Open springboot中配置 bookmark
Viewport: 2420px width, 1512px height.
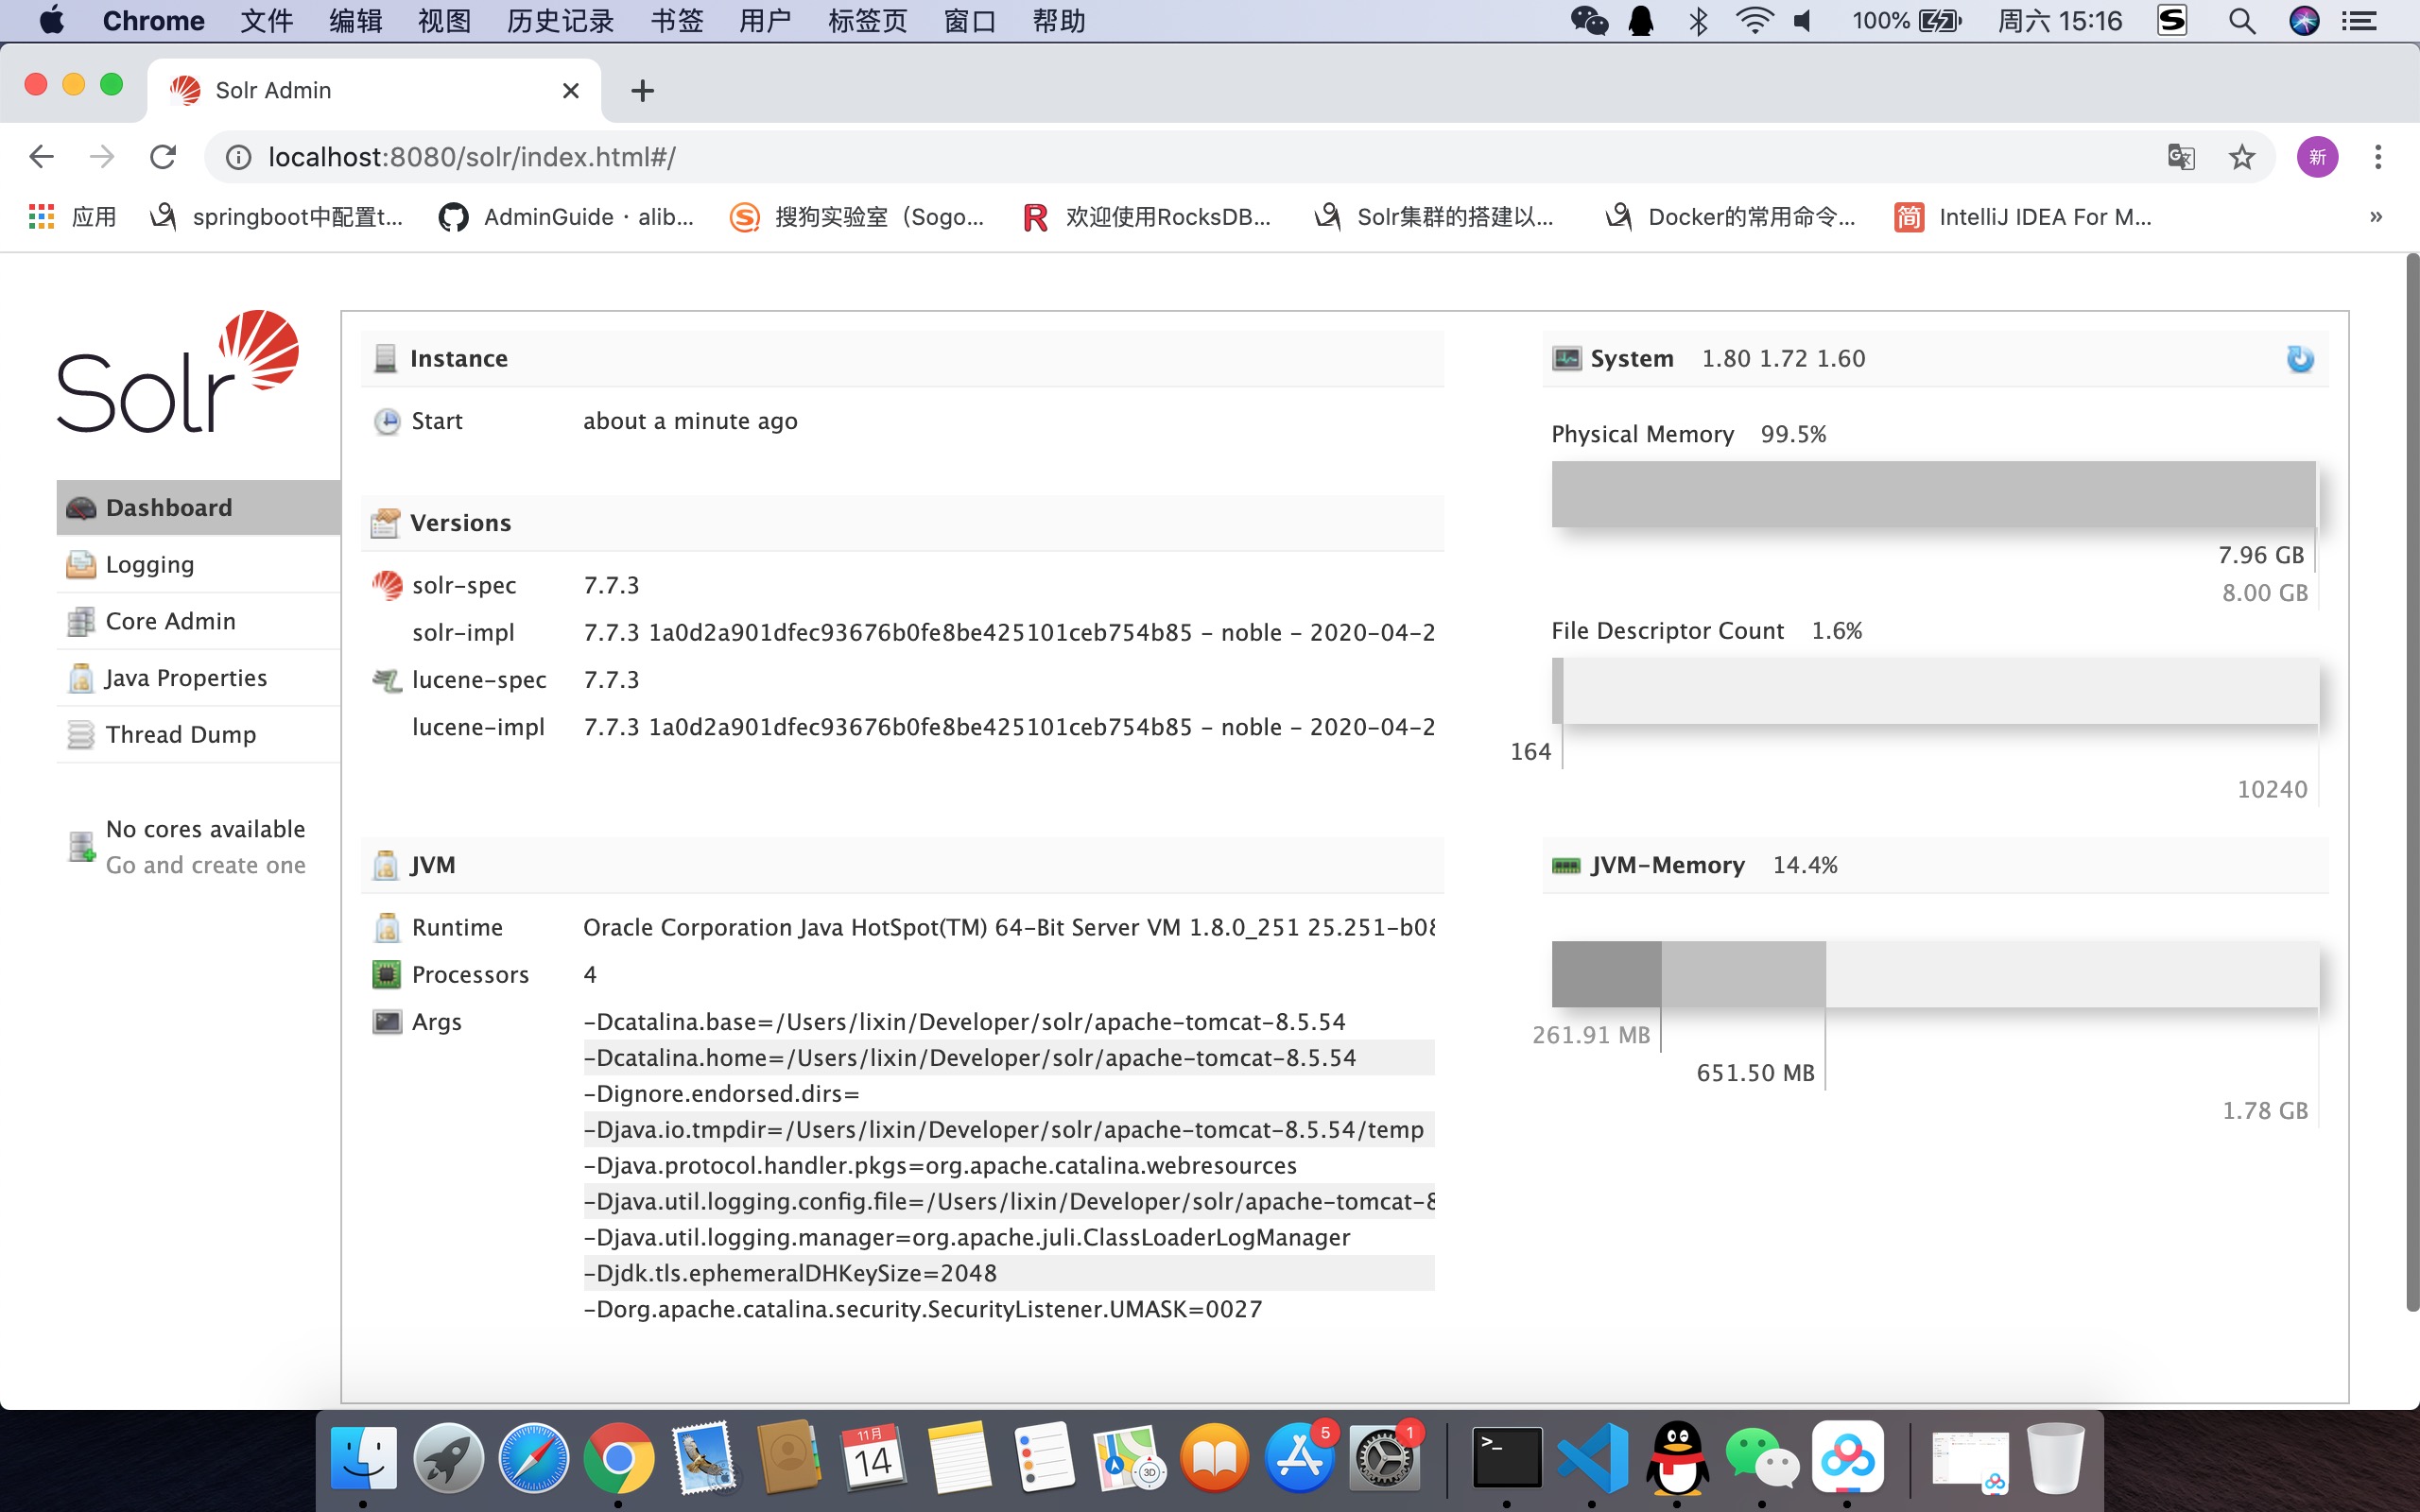tap(276, 217)
